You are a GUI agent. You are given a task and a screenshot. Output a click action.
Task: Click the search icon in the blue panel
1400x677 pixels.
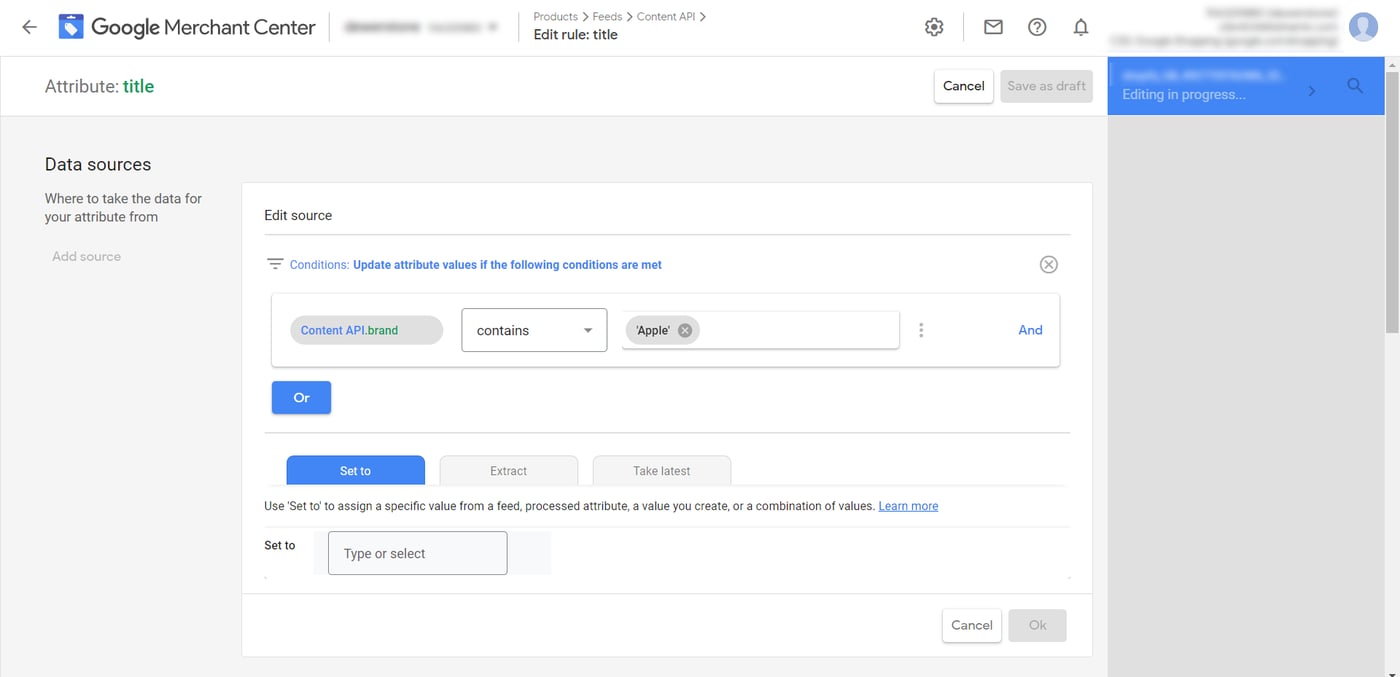(x=1355, y=86)
